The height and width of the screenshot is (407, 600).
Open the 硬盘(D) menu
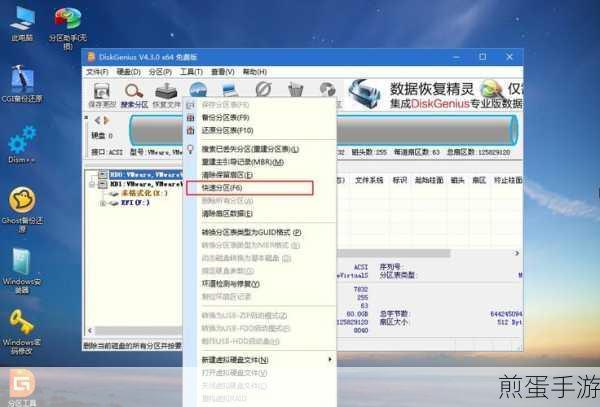click(x=129, y=72)
